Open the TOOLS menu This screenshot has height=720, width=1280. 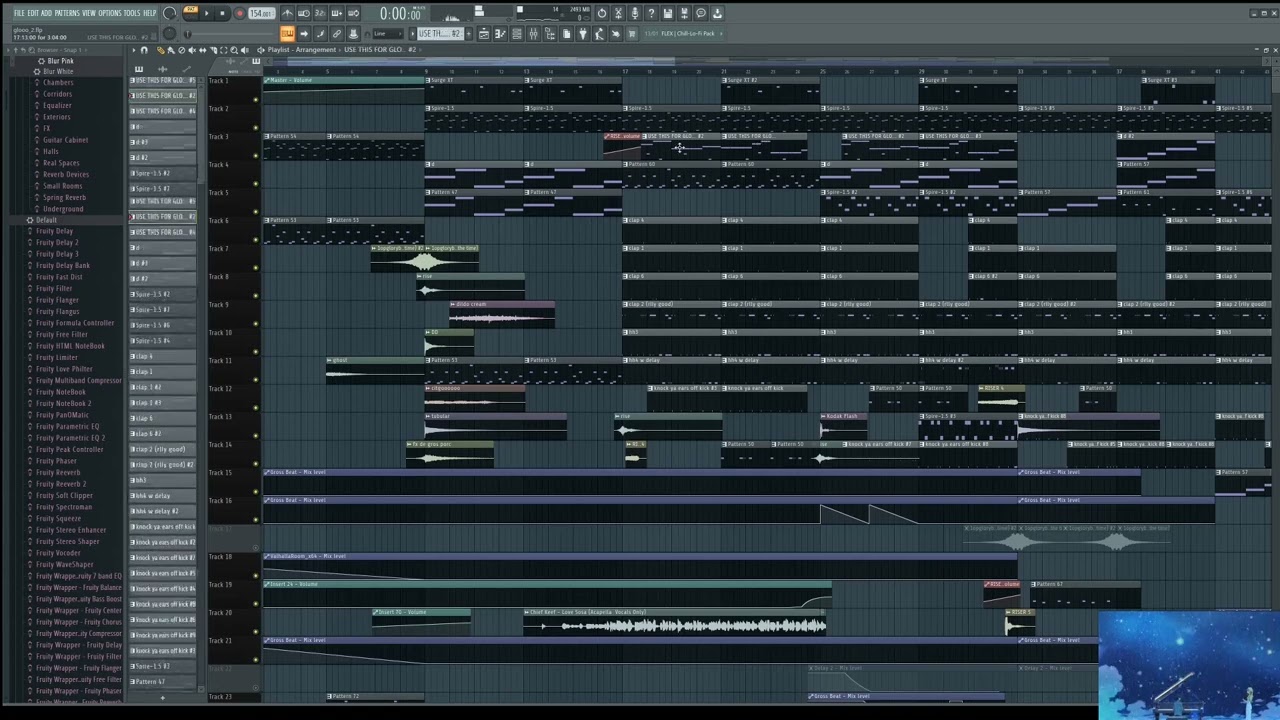point(132,13)
